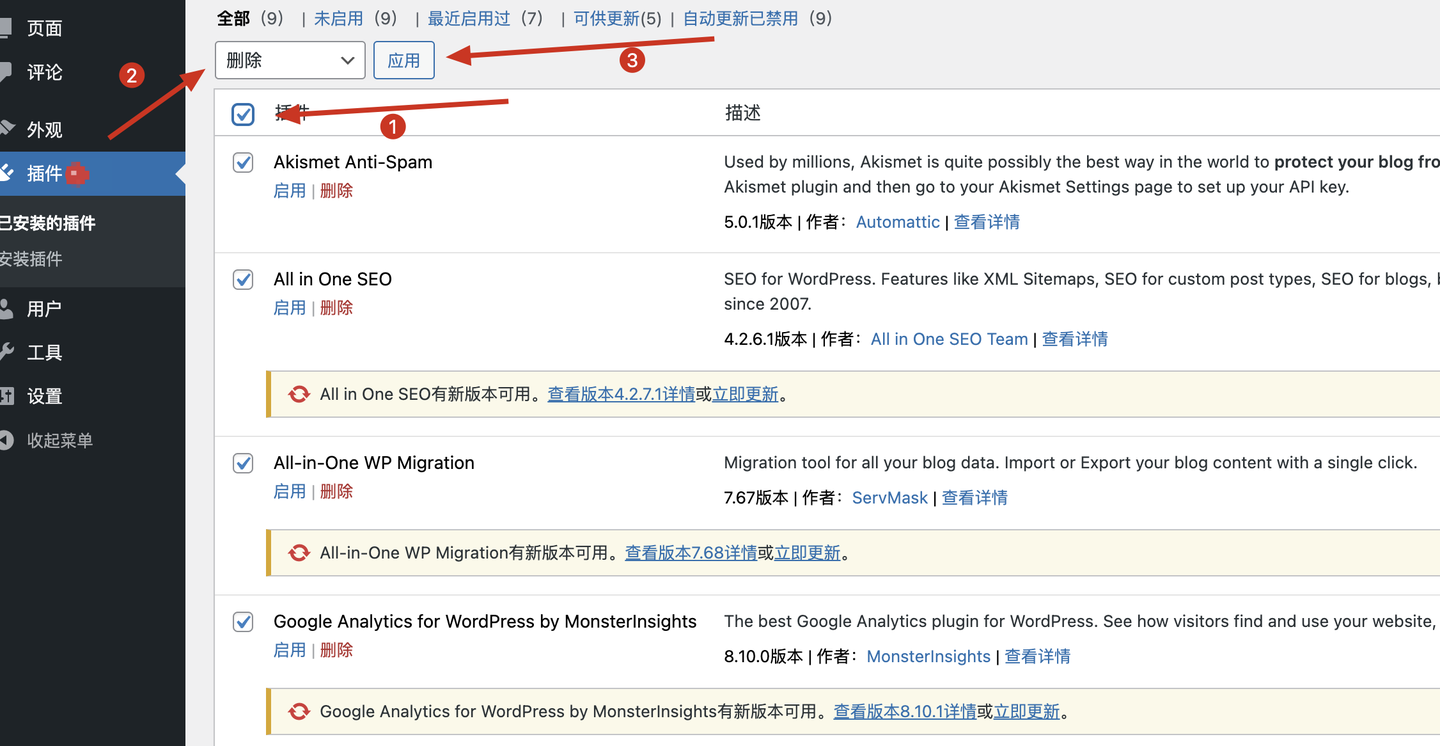The height and width of the screenshot is (746, 1440).
Task: Click the 收起菜单 collapse arrow icon
Action: coord(6,440)
